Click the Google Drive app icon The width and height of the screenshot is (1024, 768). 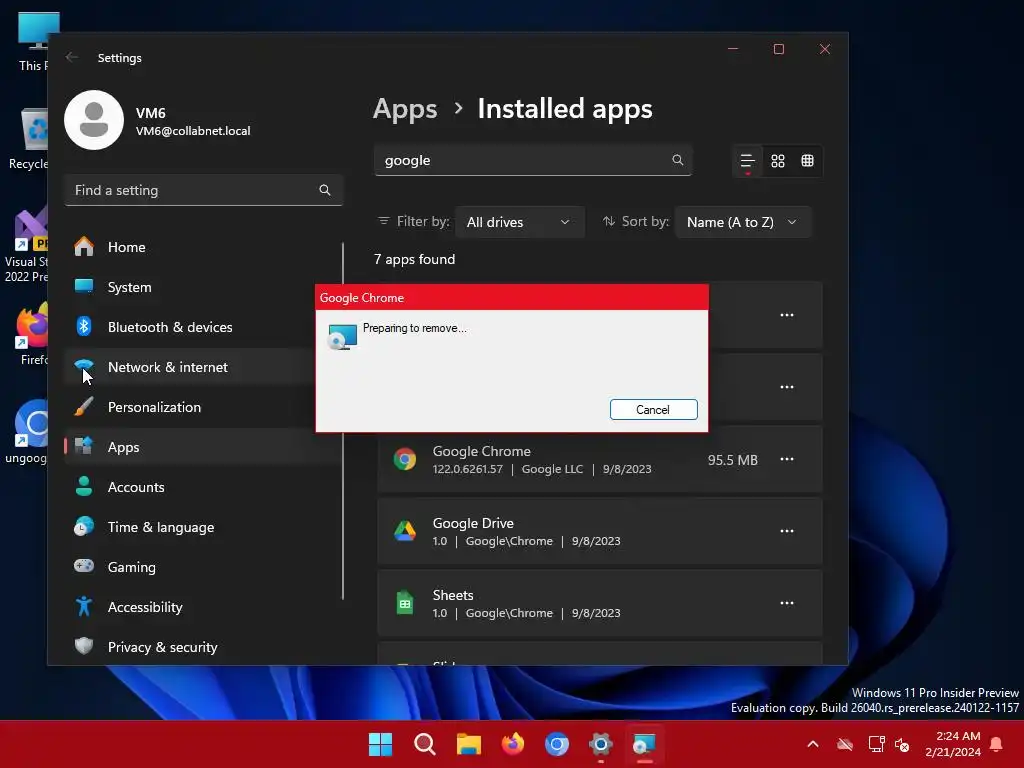(405, 531)
